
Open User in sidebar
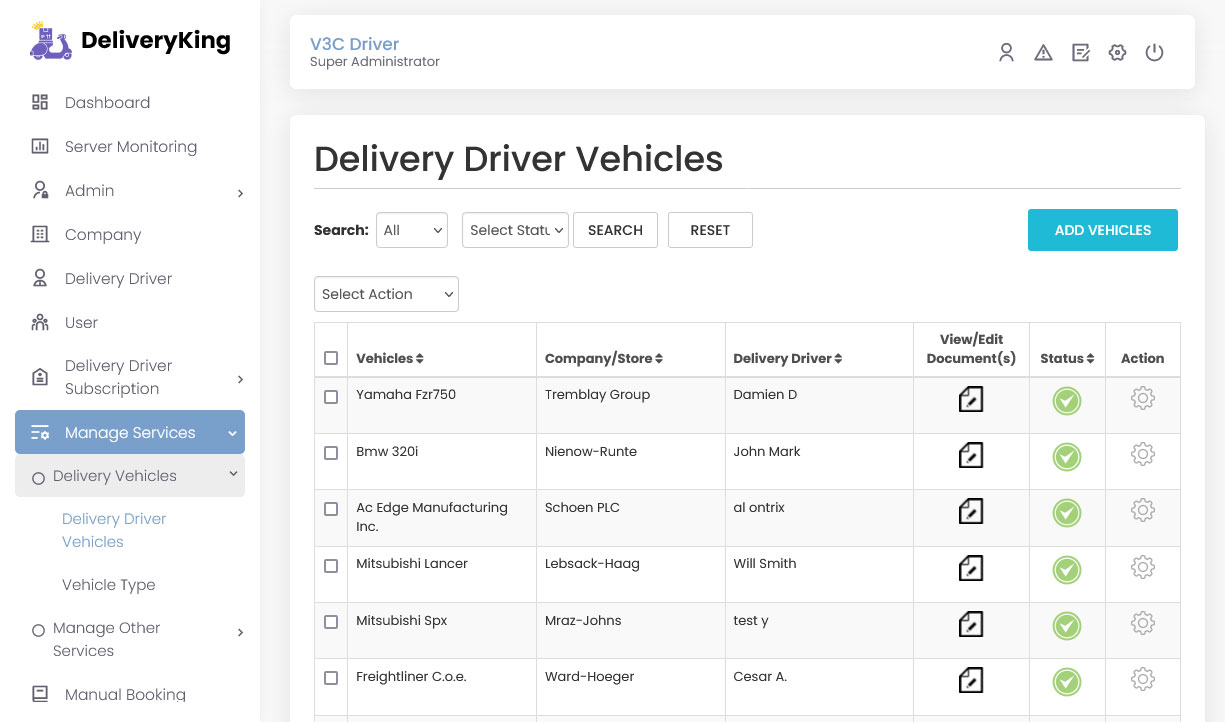pos(81,322)
